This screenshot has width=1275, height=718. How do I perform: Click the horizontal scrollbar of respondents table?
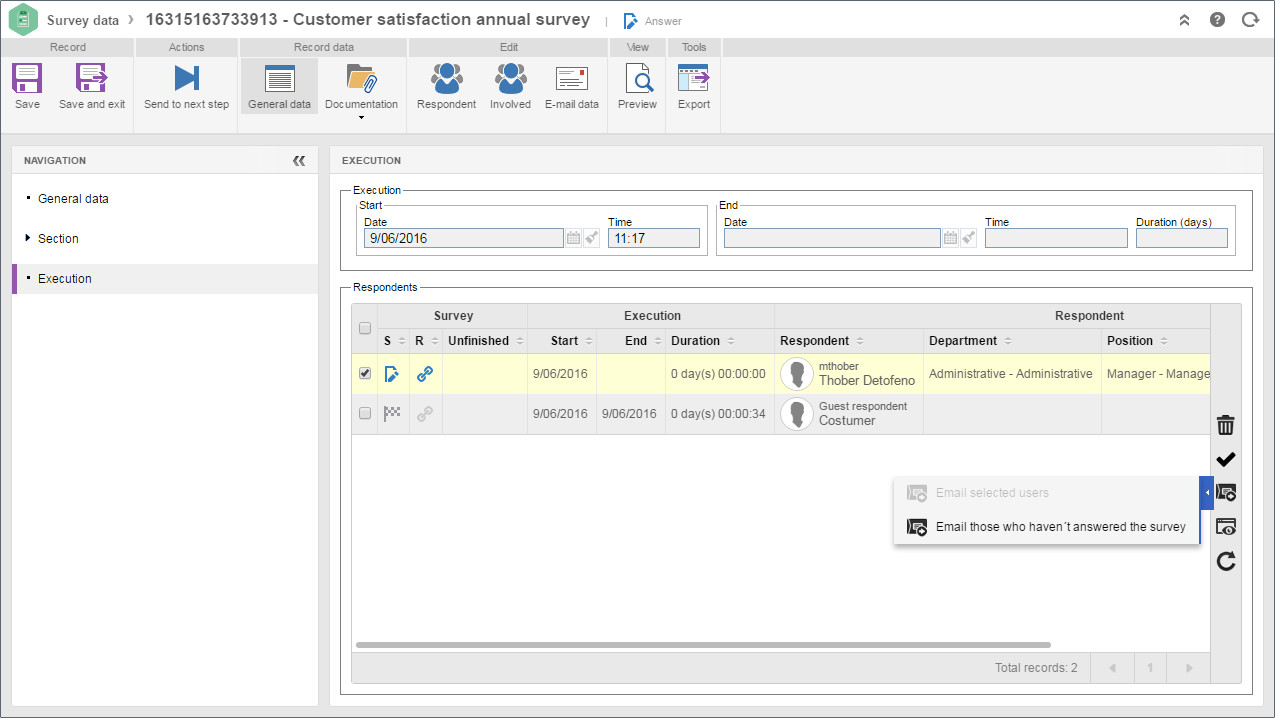703,645
